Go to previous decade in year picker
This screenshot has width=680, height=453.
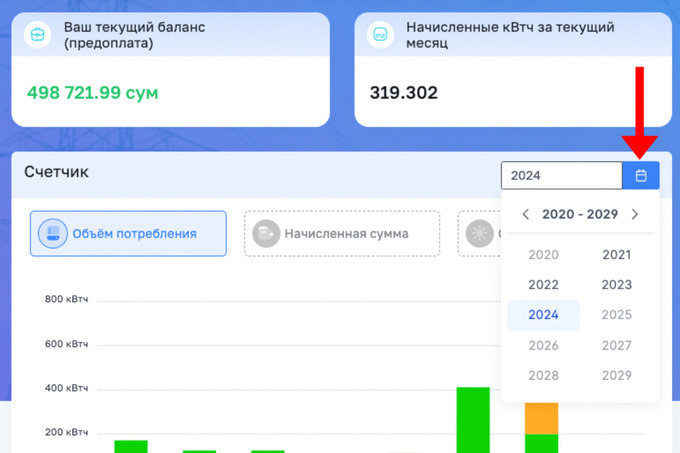point(526,214)
